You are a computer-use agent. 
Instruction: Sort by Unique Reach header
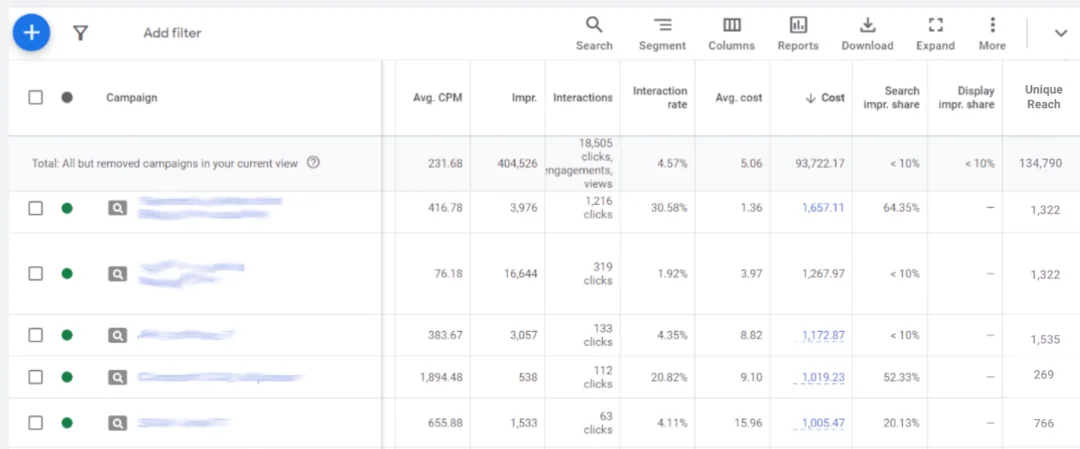[1043, 97]
